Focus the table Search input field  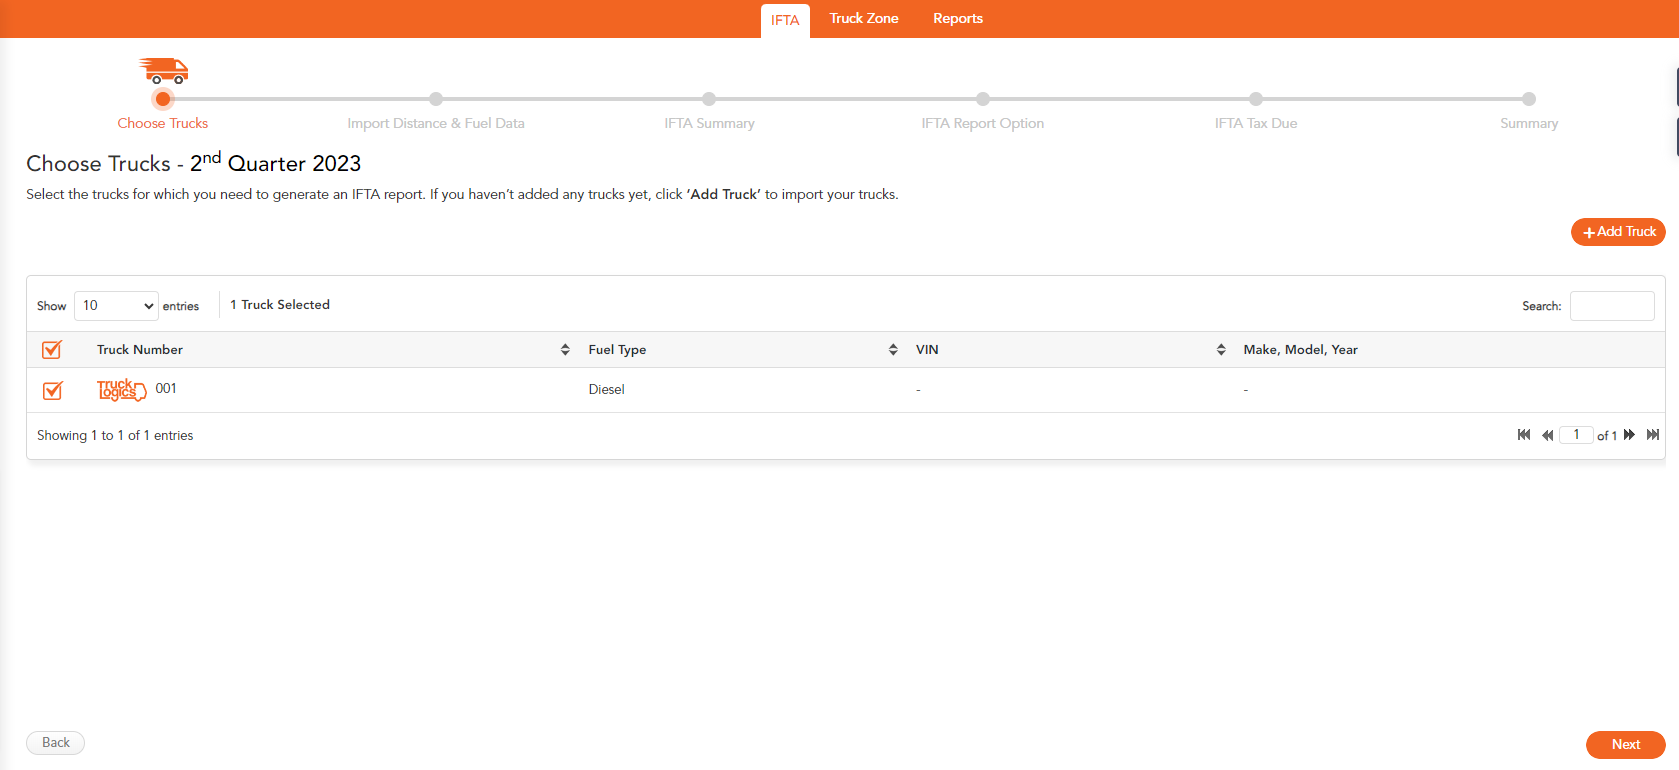[1611, 306]
